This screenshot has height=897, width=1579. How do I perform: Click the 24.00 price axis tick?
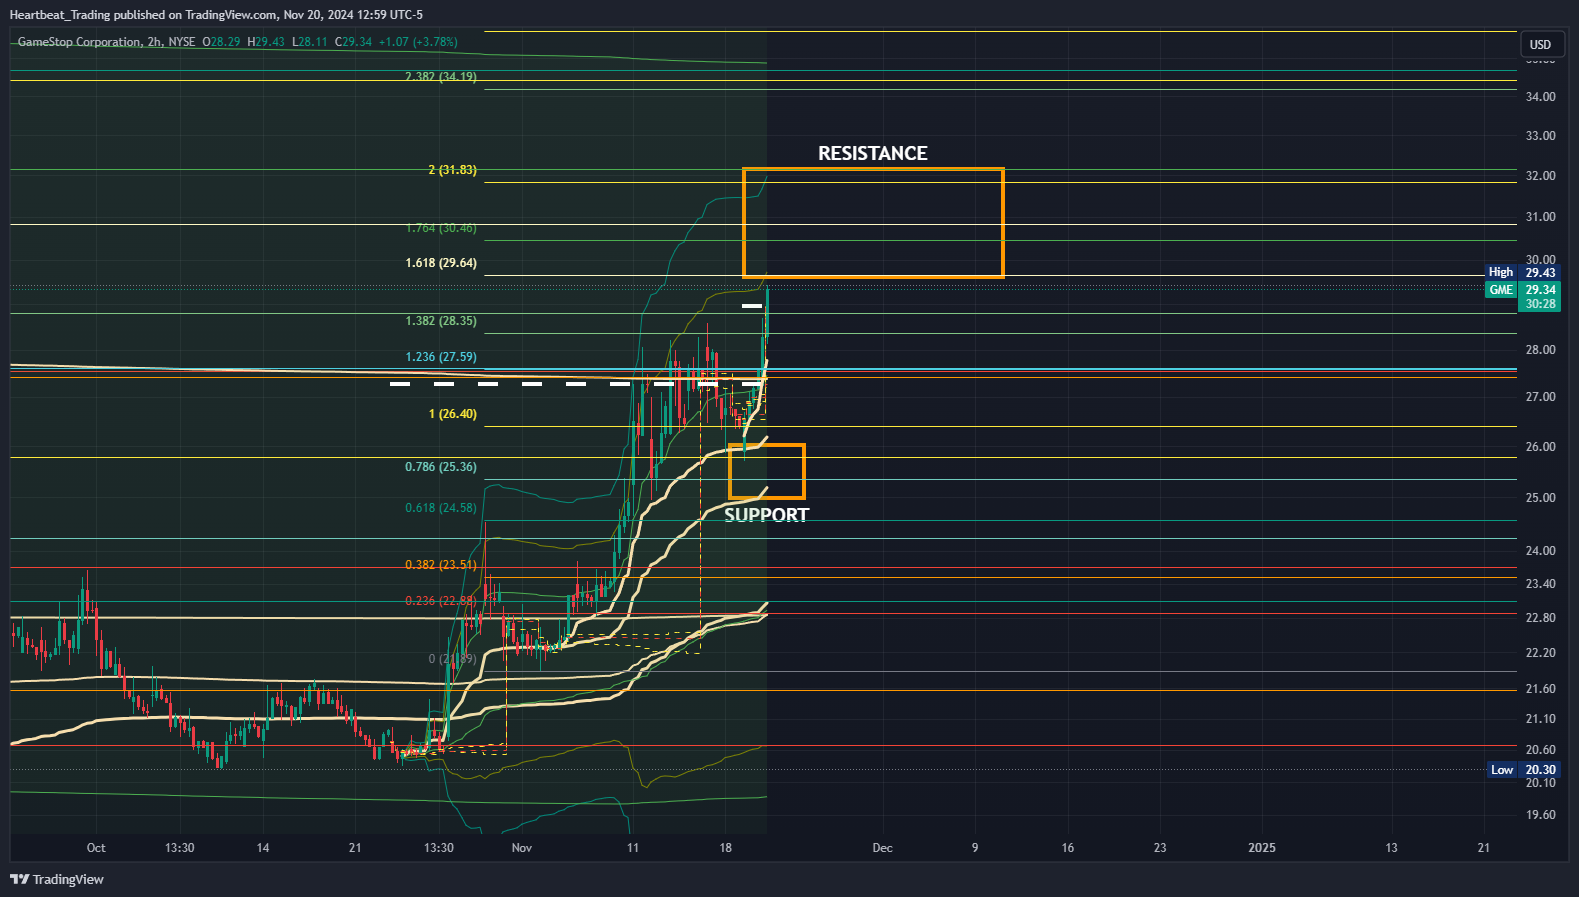1540,551
